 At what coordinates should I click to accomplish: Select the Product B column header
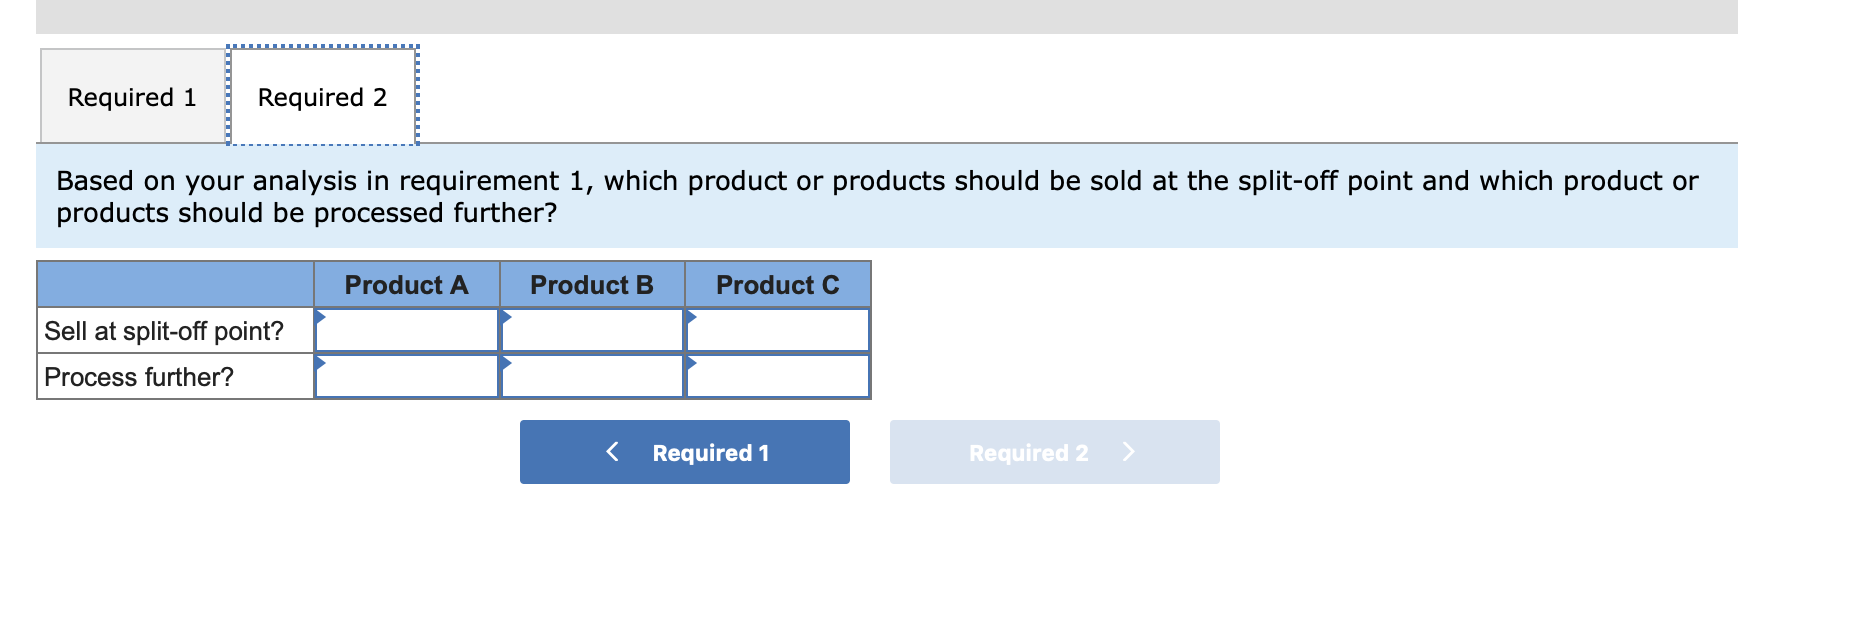click(x=592, y=285)
